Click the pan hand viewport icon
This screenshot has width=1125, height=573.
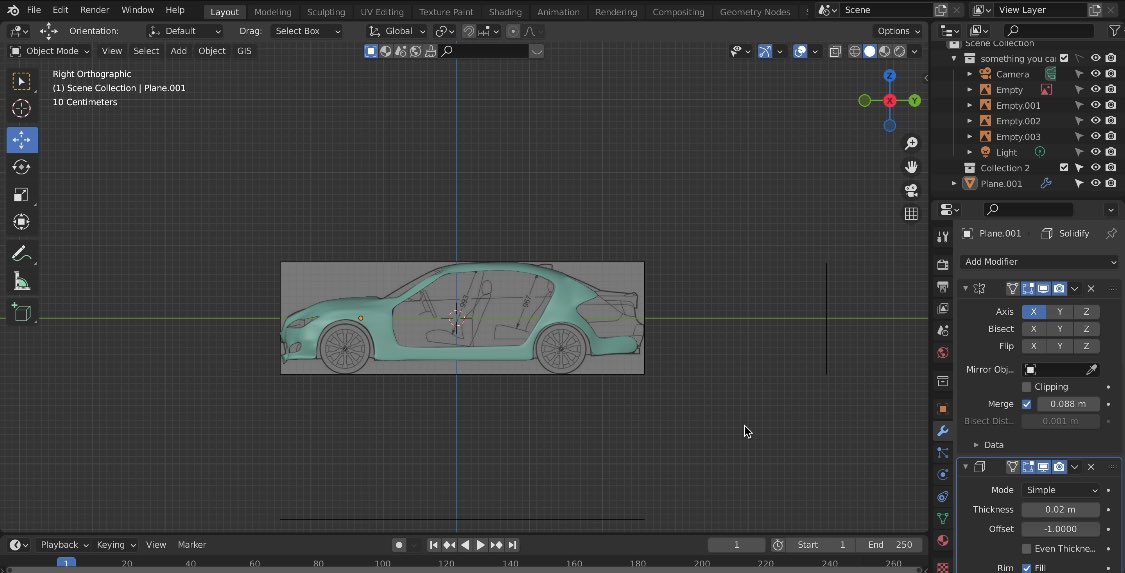coord(911,167)
